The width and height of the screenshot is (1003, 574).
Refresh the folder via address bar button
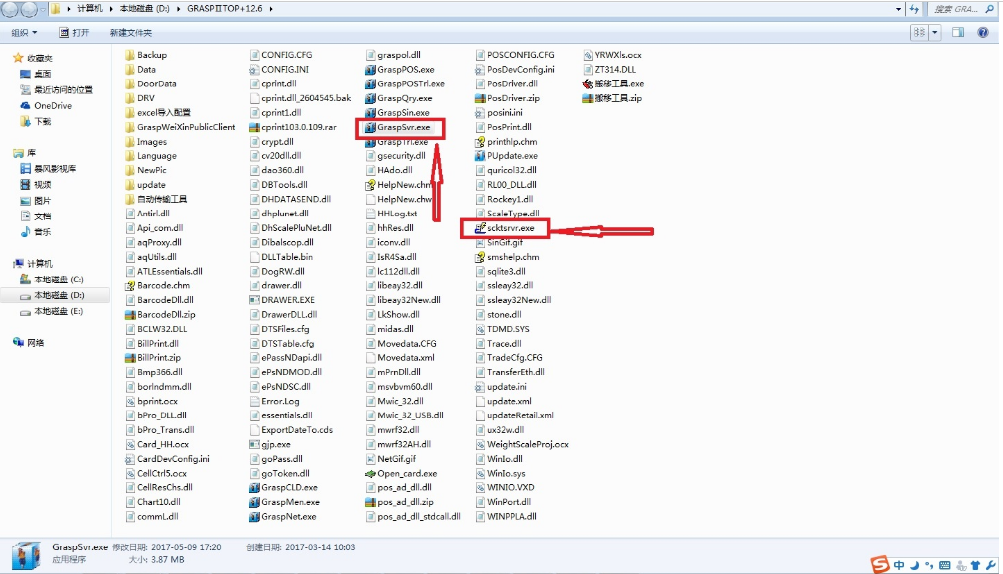(914, 9)
